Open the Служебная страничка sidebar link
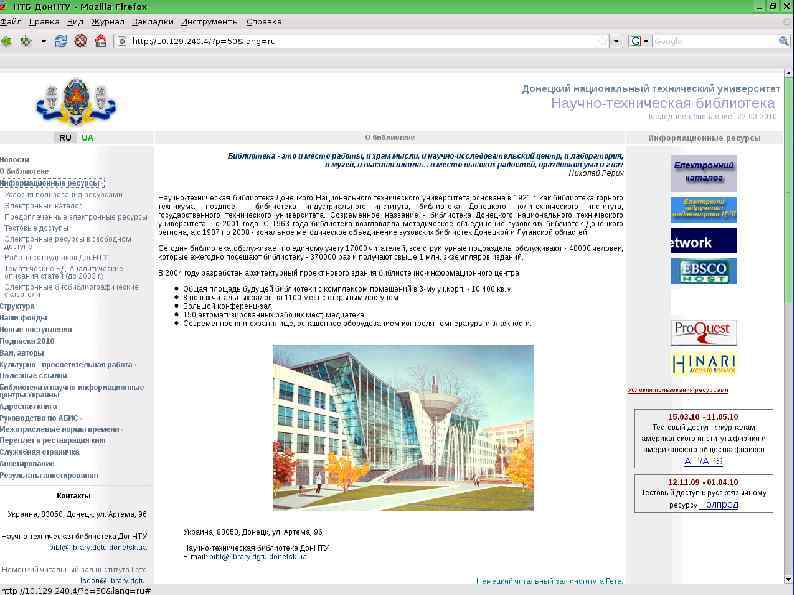The width and height of the screenshot is (794, 595). click(x=39, y=452)
